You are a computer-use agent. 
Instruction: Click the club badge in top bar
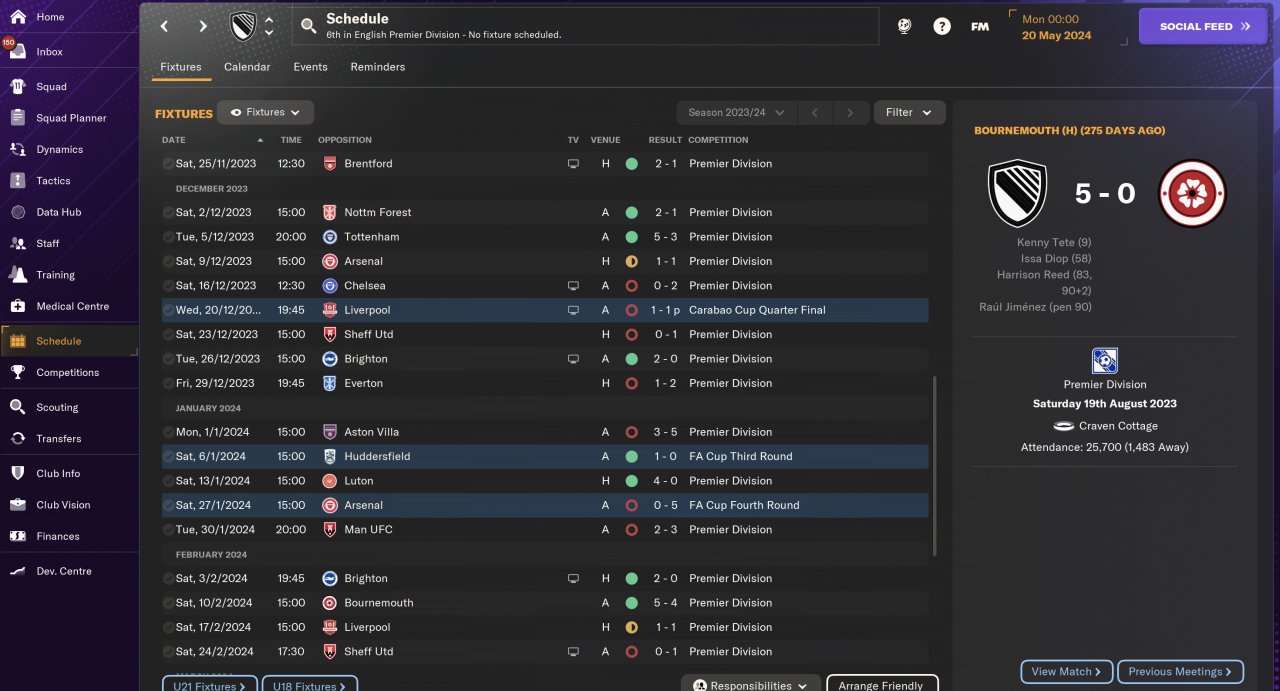tap(242, 26)
